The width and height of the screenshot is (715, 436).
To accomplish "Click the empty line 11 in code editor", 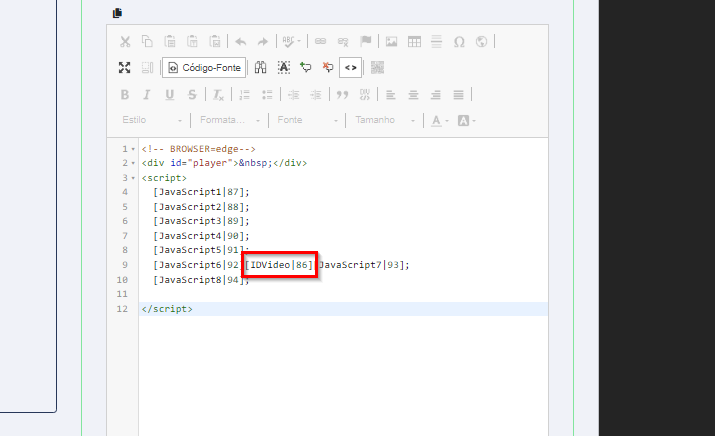I will tap(343, 294).
